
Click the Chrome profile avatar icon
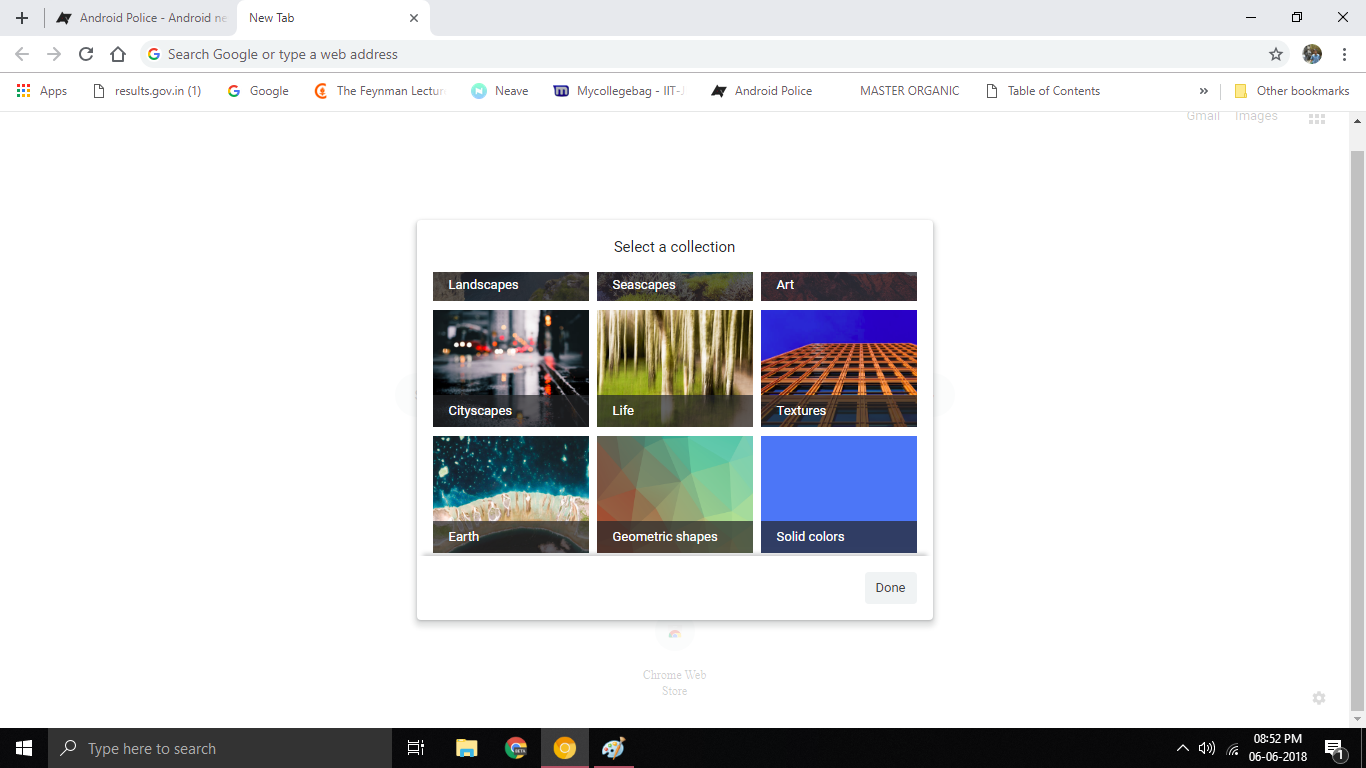1311,54
